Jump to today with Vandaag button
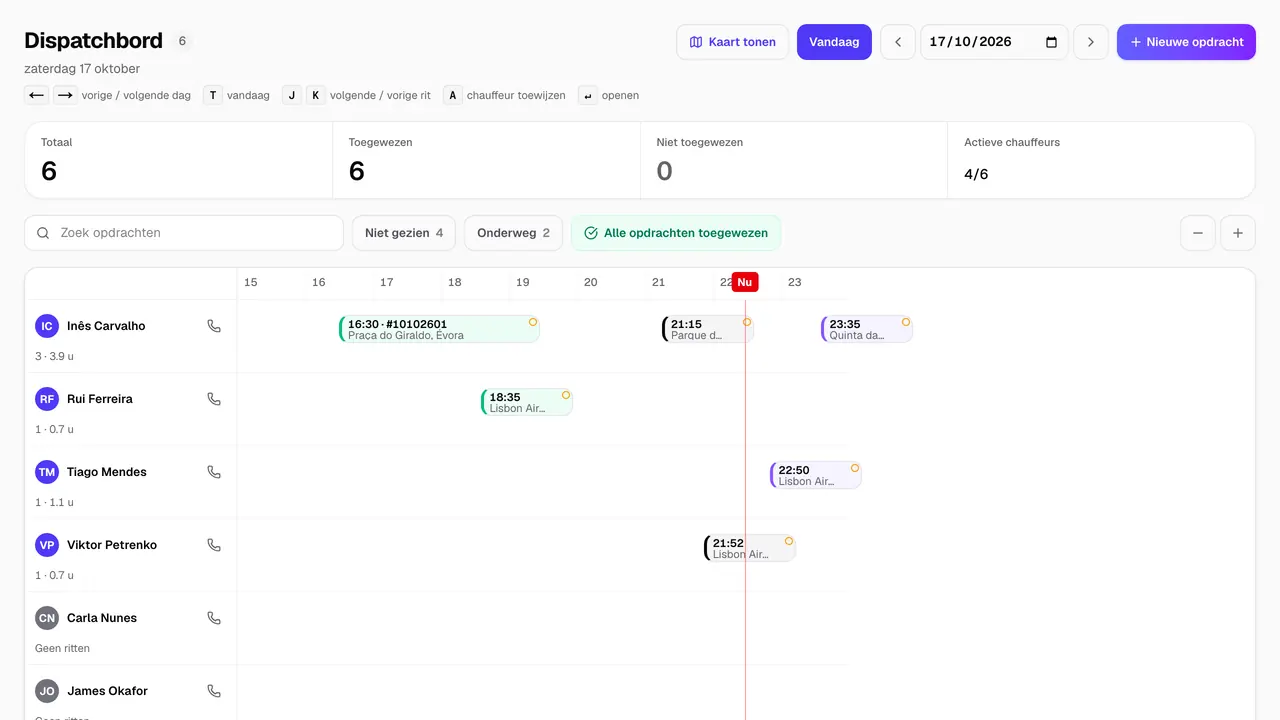 [834, 42]
